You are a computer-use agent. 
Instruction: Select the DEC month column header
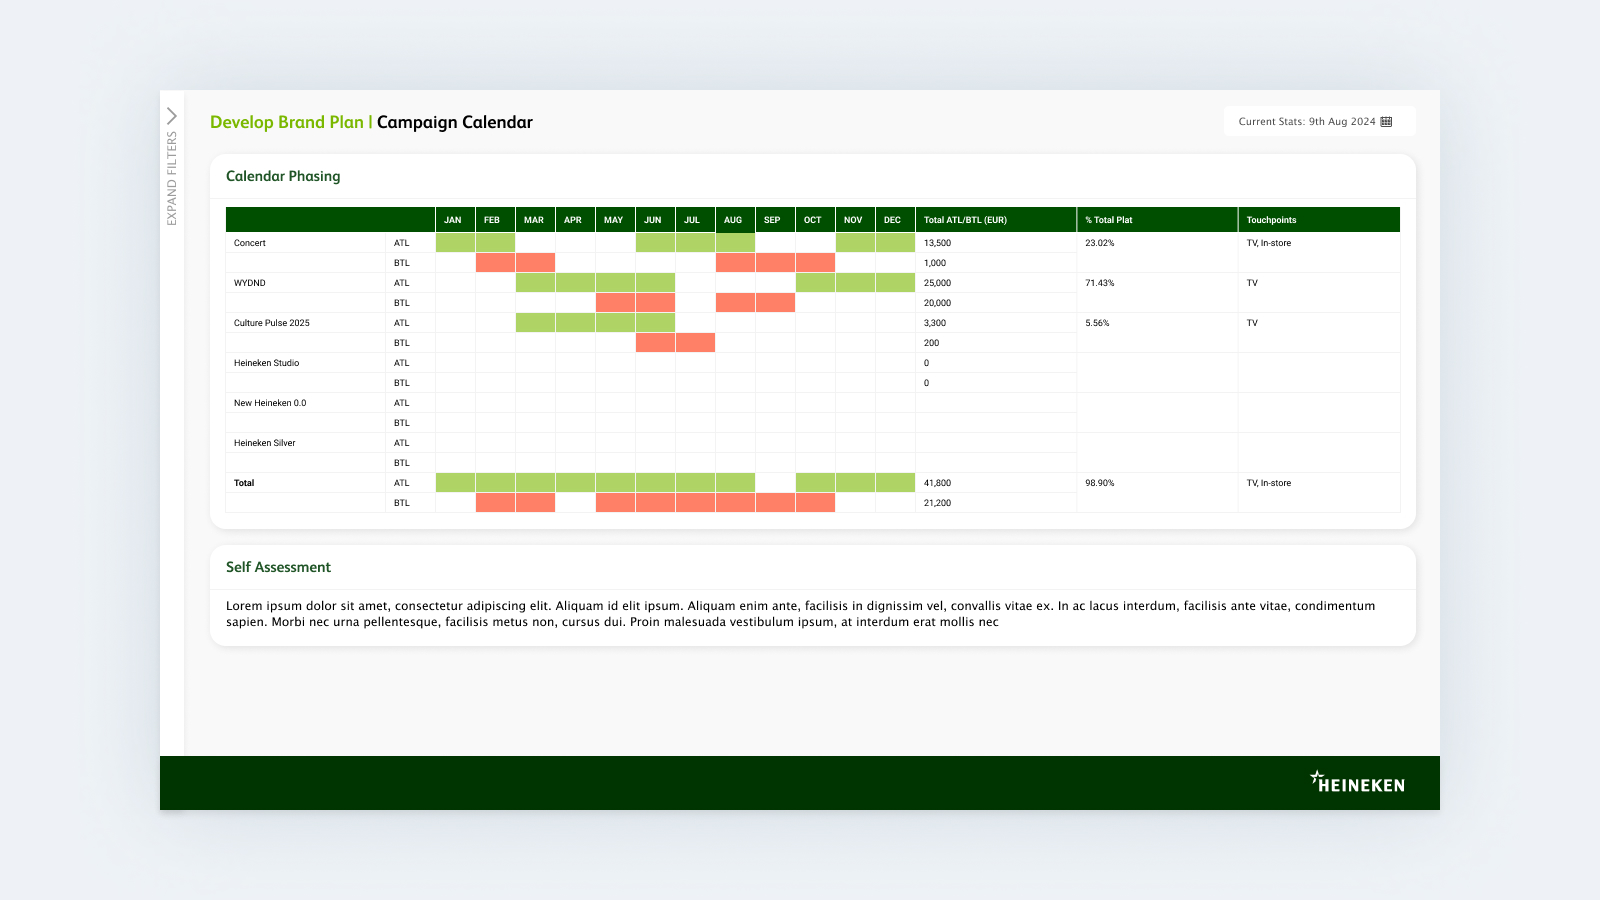tap(893, 219)
